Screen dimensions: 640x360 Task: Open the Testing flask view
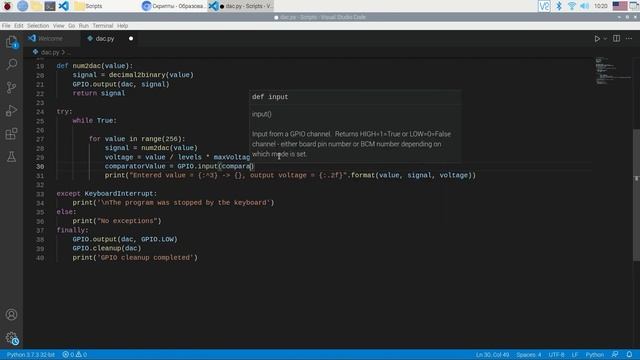pyautogui.click(x=11, y=157)
